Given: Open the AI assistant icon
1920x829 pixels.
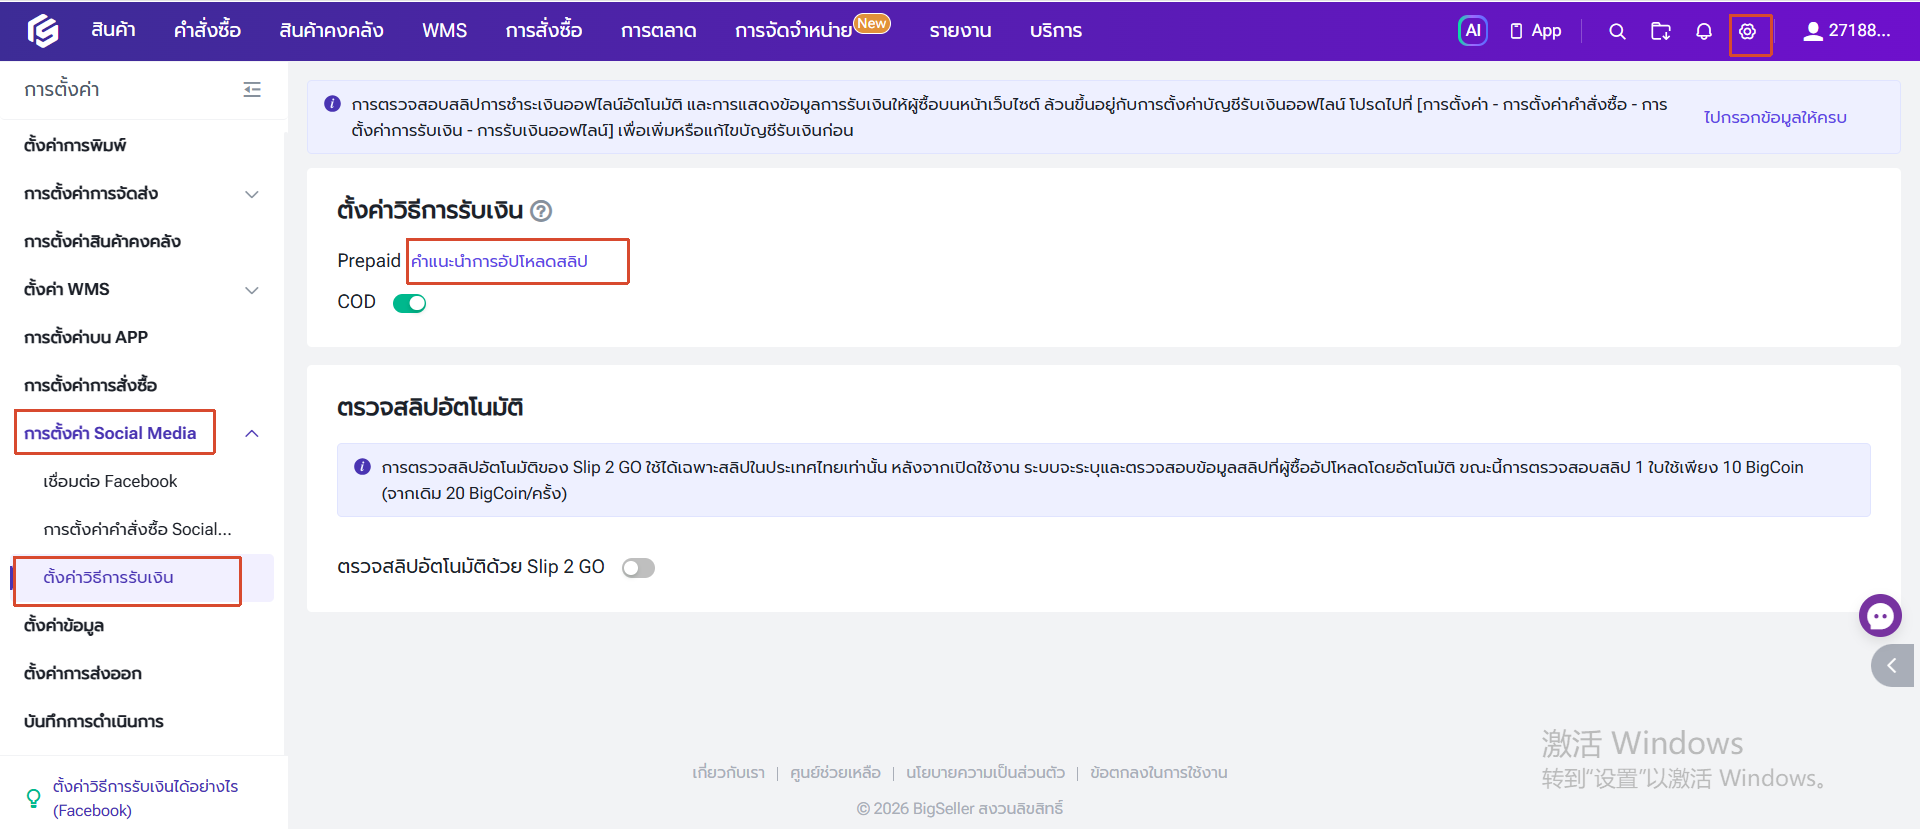Looking at the screenshot, I should click(1472, 31).
